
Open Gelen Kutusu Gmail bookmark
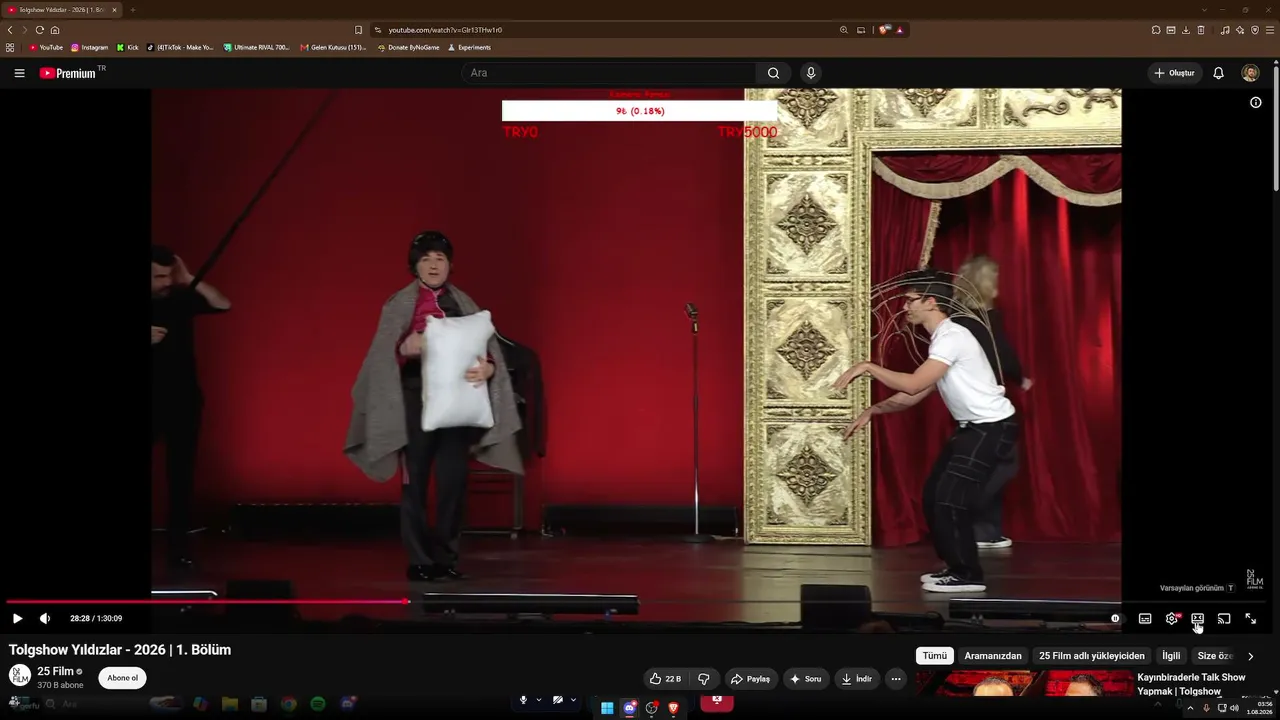click(334, 47)
